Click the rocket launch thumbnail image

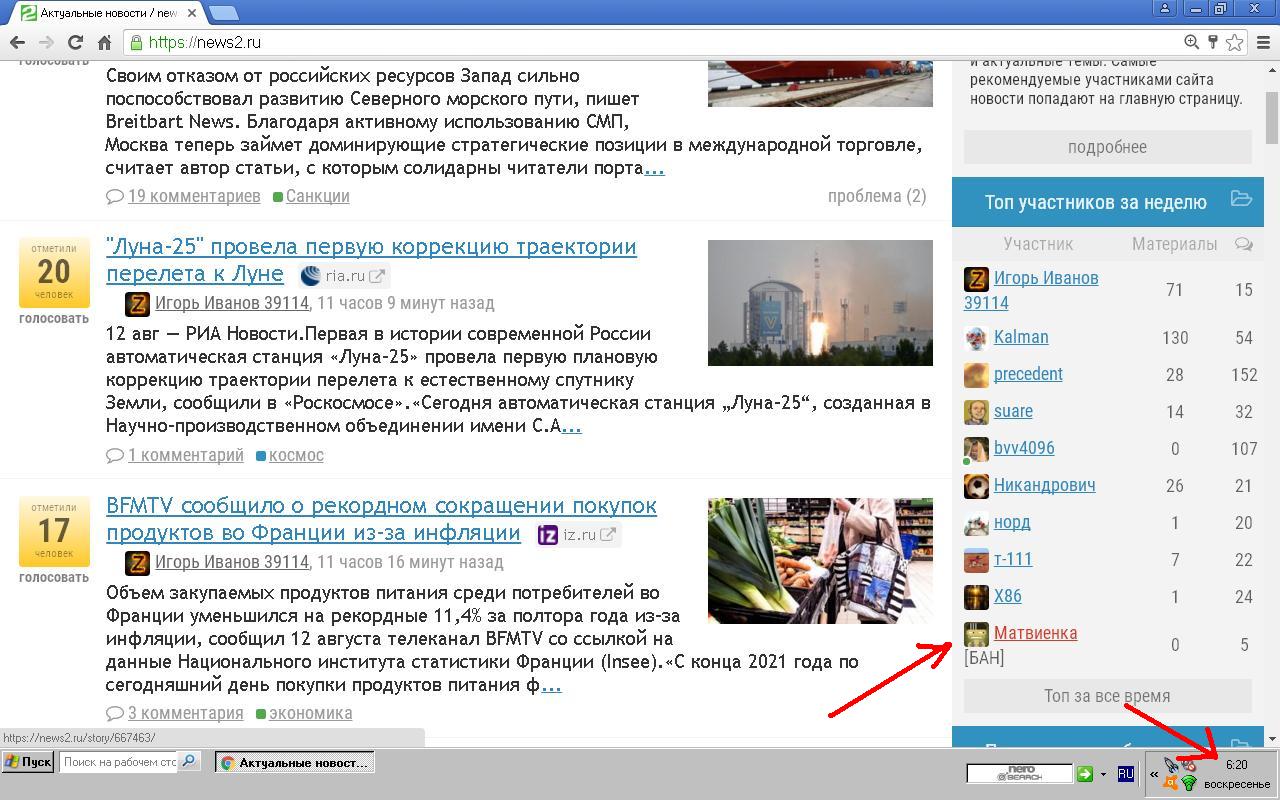click(820, 302)
